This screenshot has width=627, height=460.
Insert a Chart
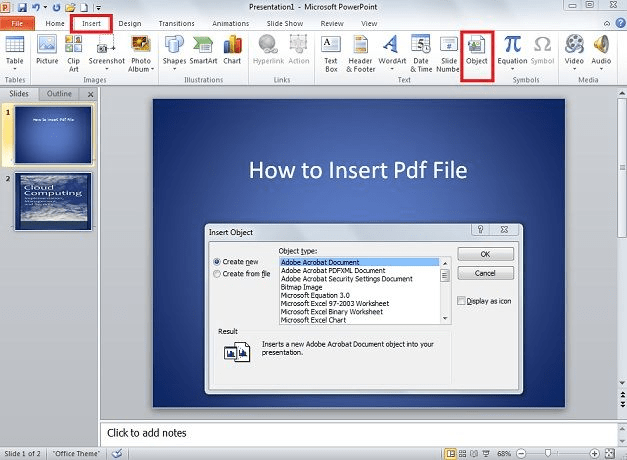[232, 50]
